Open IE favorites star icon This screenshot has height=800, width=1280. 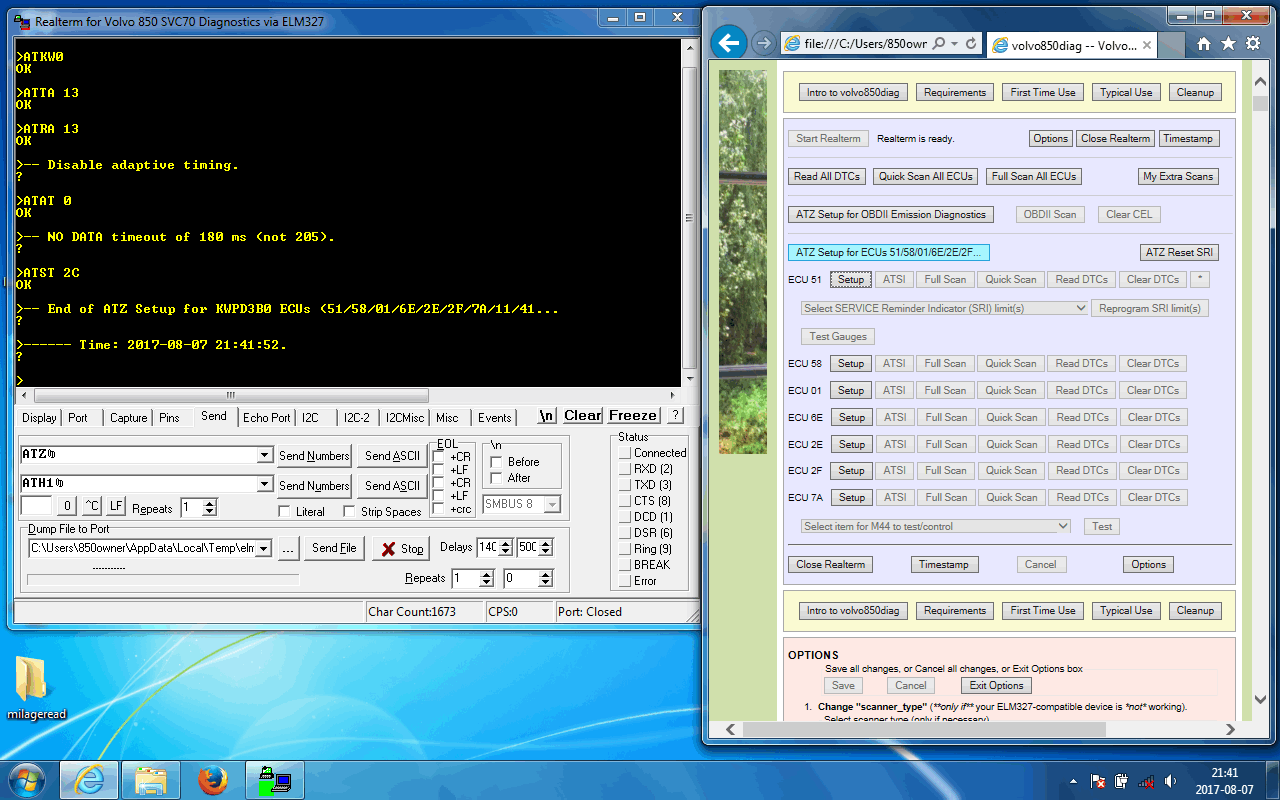1228,44
